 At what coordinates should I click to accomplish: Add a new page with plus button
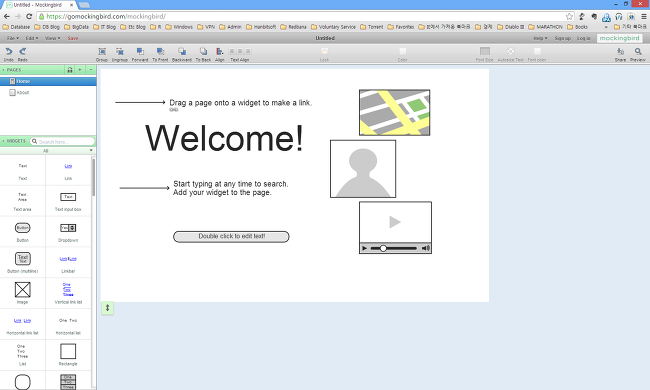click(80, 70)
